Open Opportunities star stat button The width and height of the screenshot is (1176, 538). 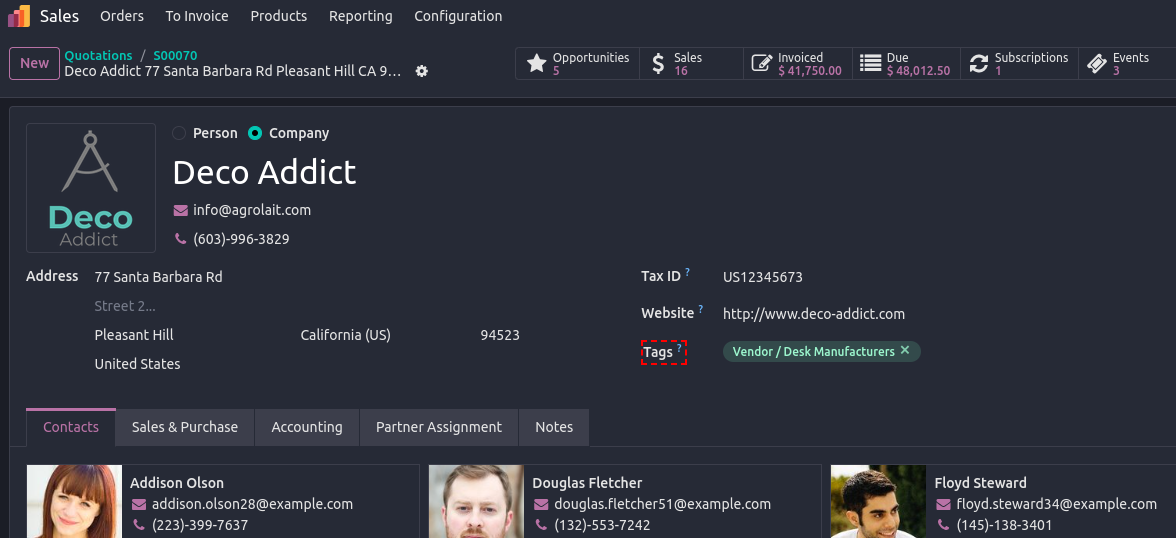coord(578,64)
